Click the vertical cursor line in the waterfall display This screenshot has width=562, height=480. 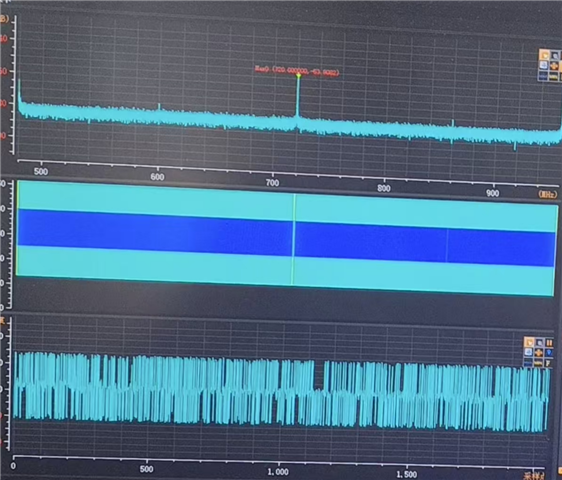(294, 239)
